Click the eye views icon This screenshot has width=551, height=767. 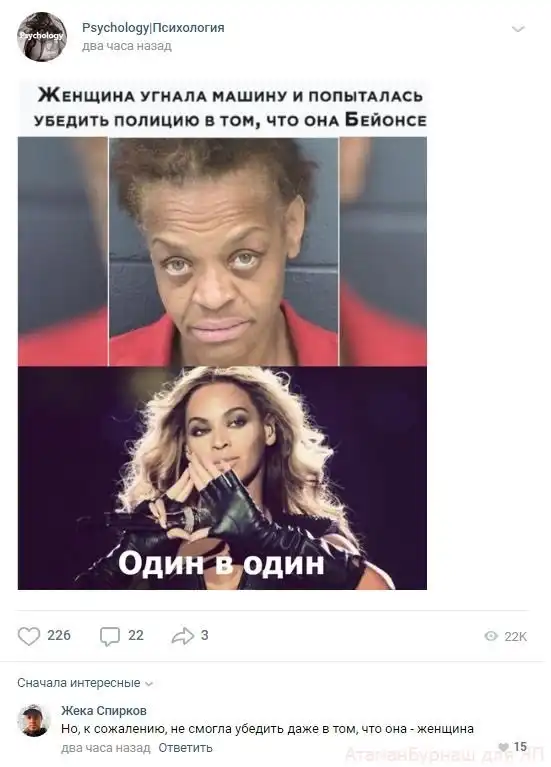click(x=491, y=636)
